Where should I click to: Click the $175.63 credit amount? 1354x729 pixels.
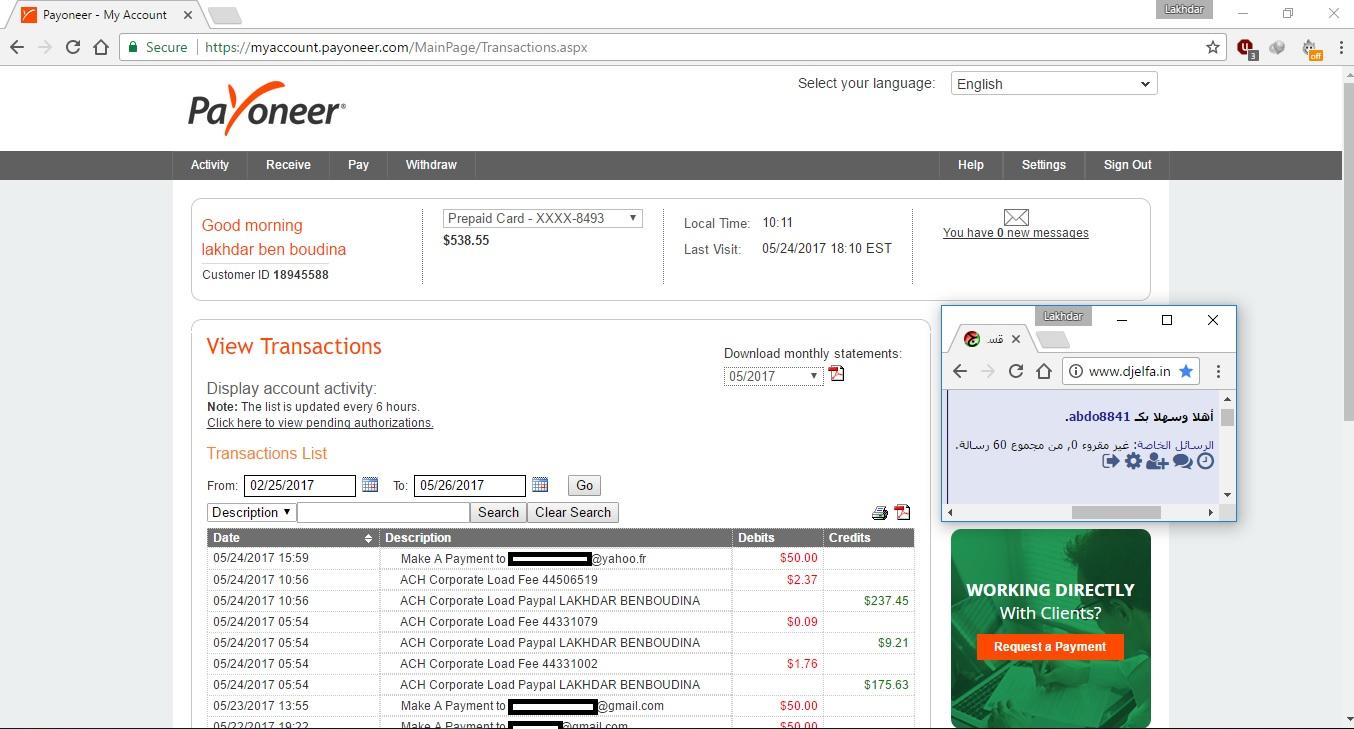coord(886,685)
